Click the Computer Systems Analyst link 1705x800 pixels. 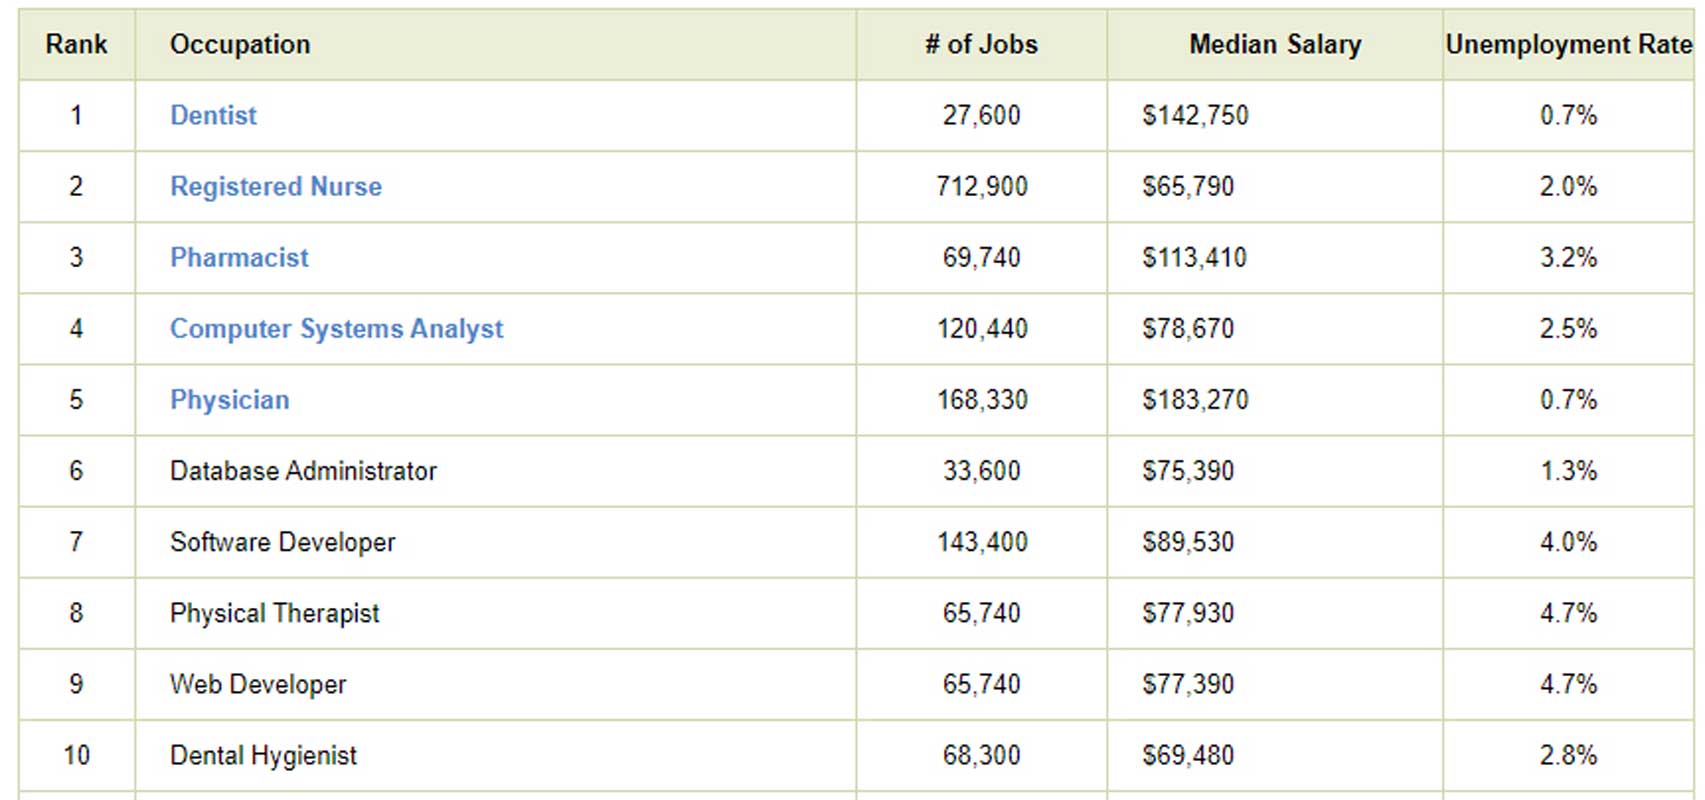[336, 329]
